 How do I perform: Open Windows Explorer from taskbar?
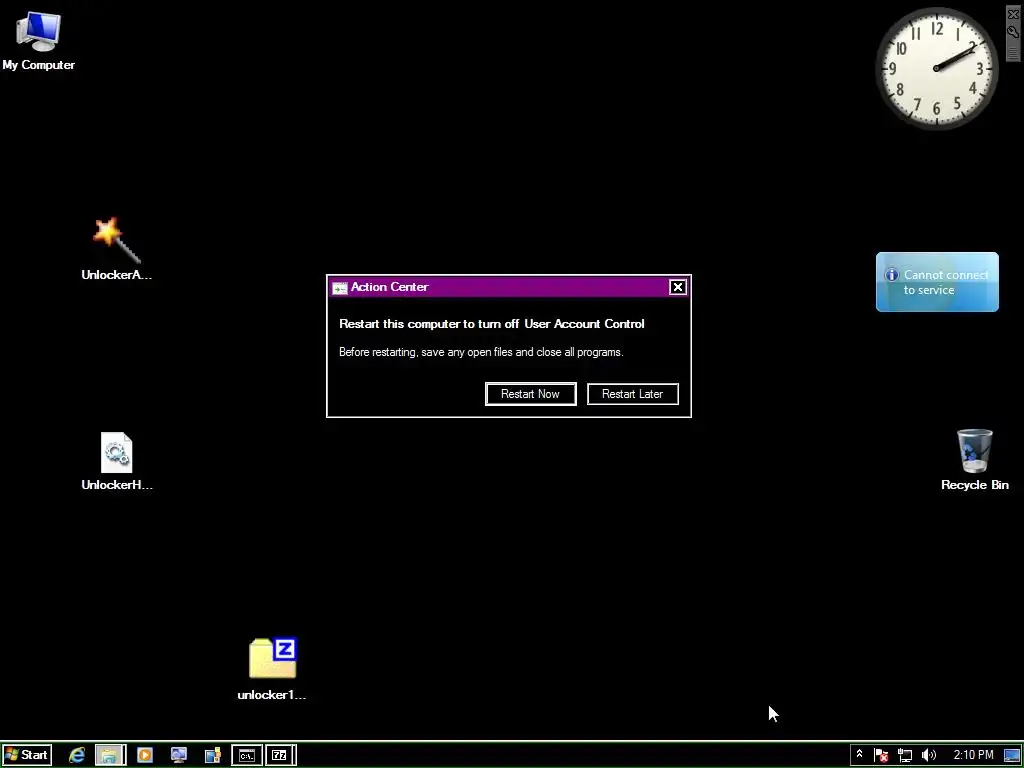[x=110, y=755]
